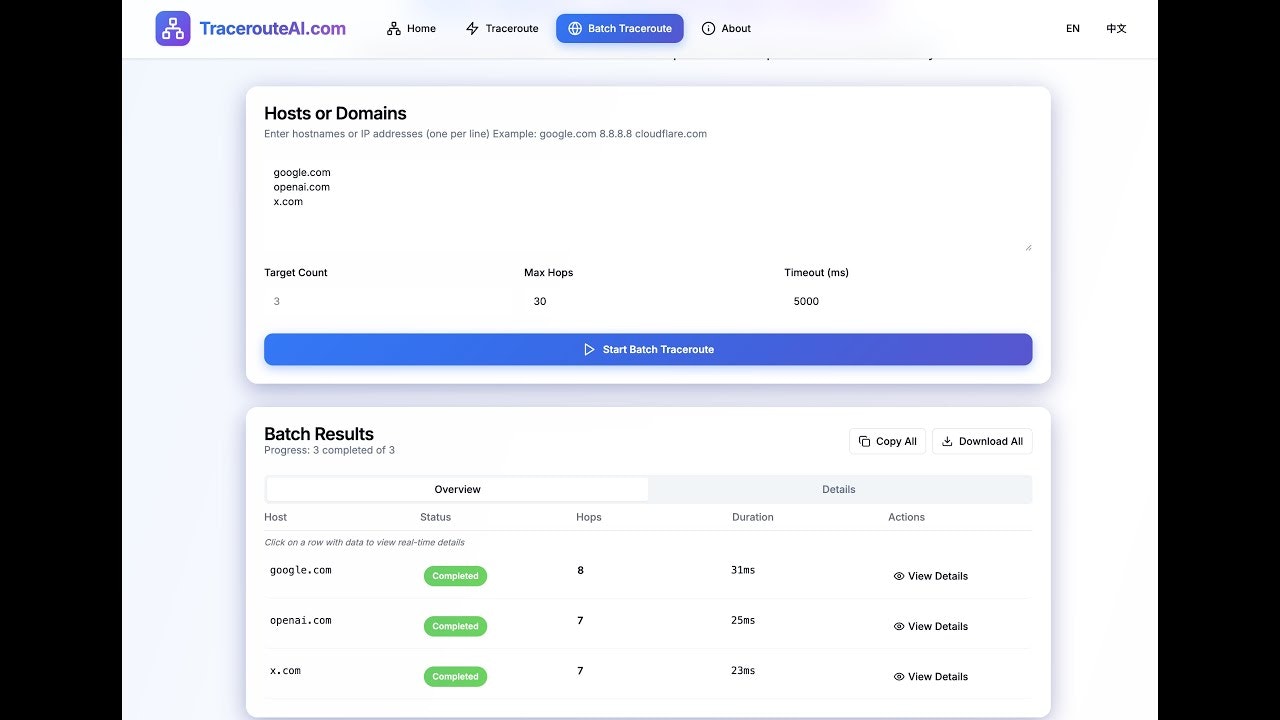The width and height of the screenshot is (1280, 720).
Task: Click the Target Count field
Action: coord(388,301)
